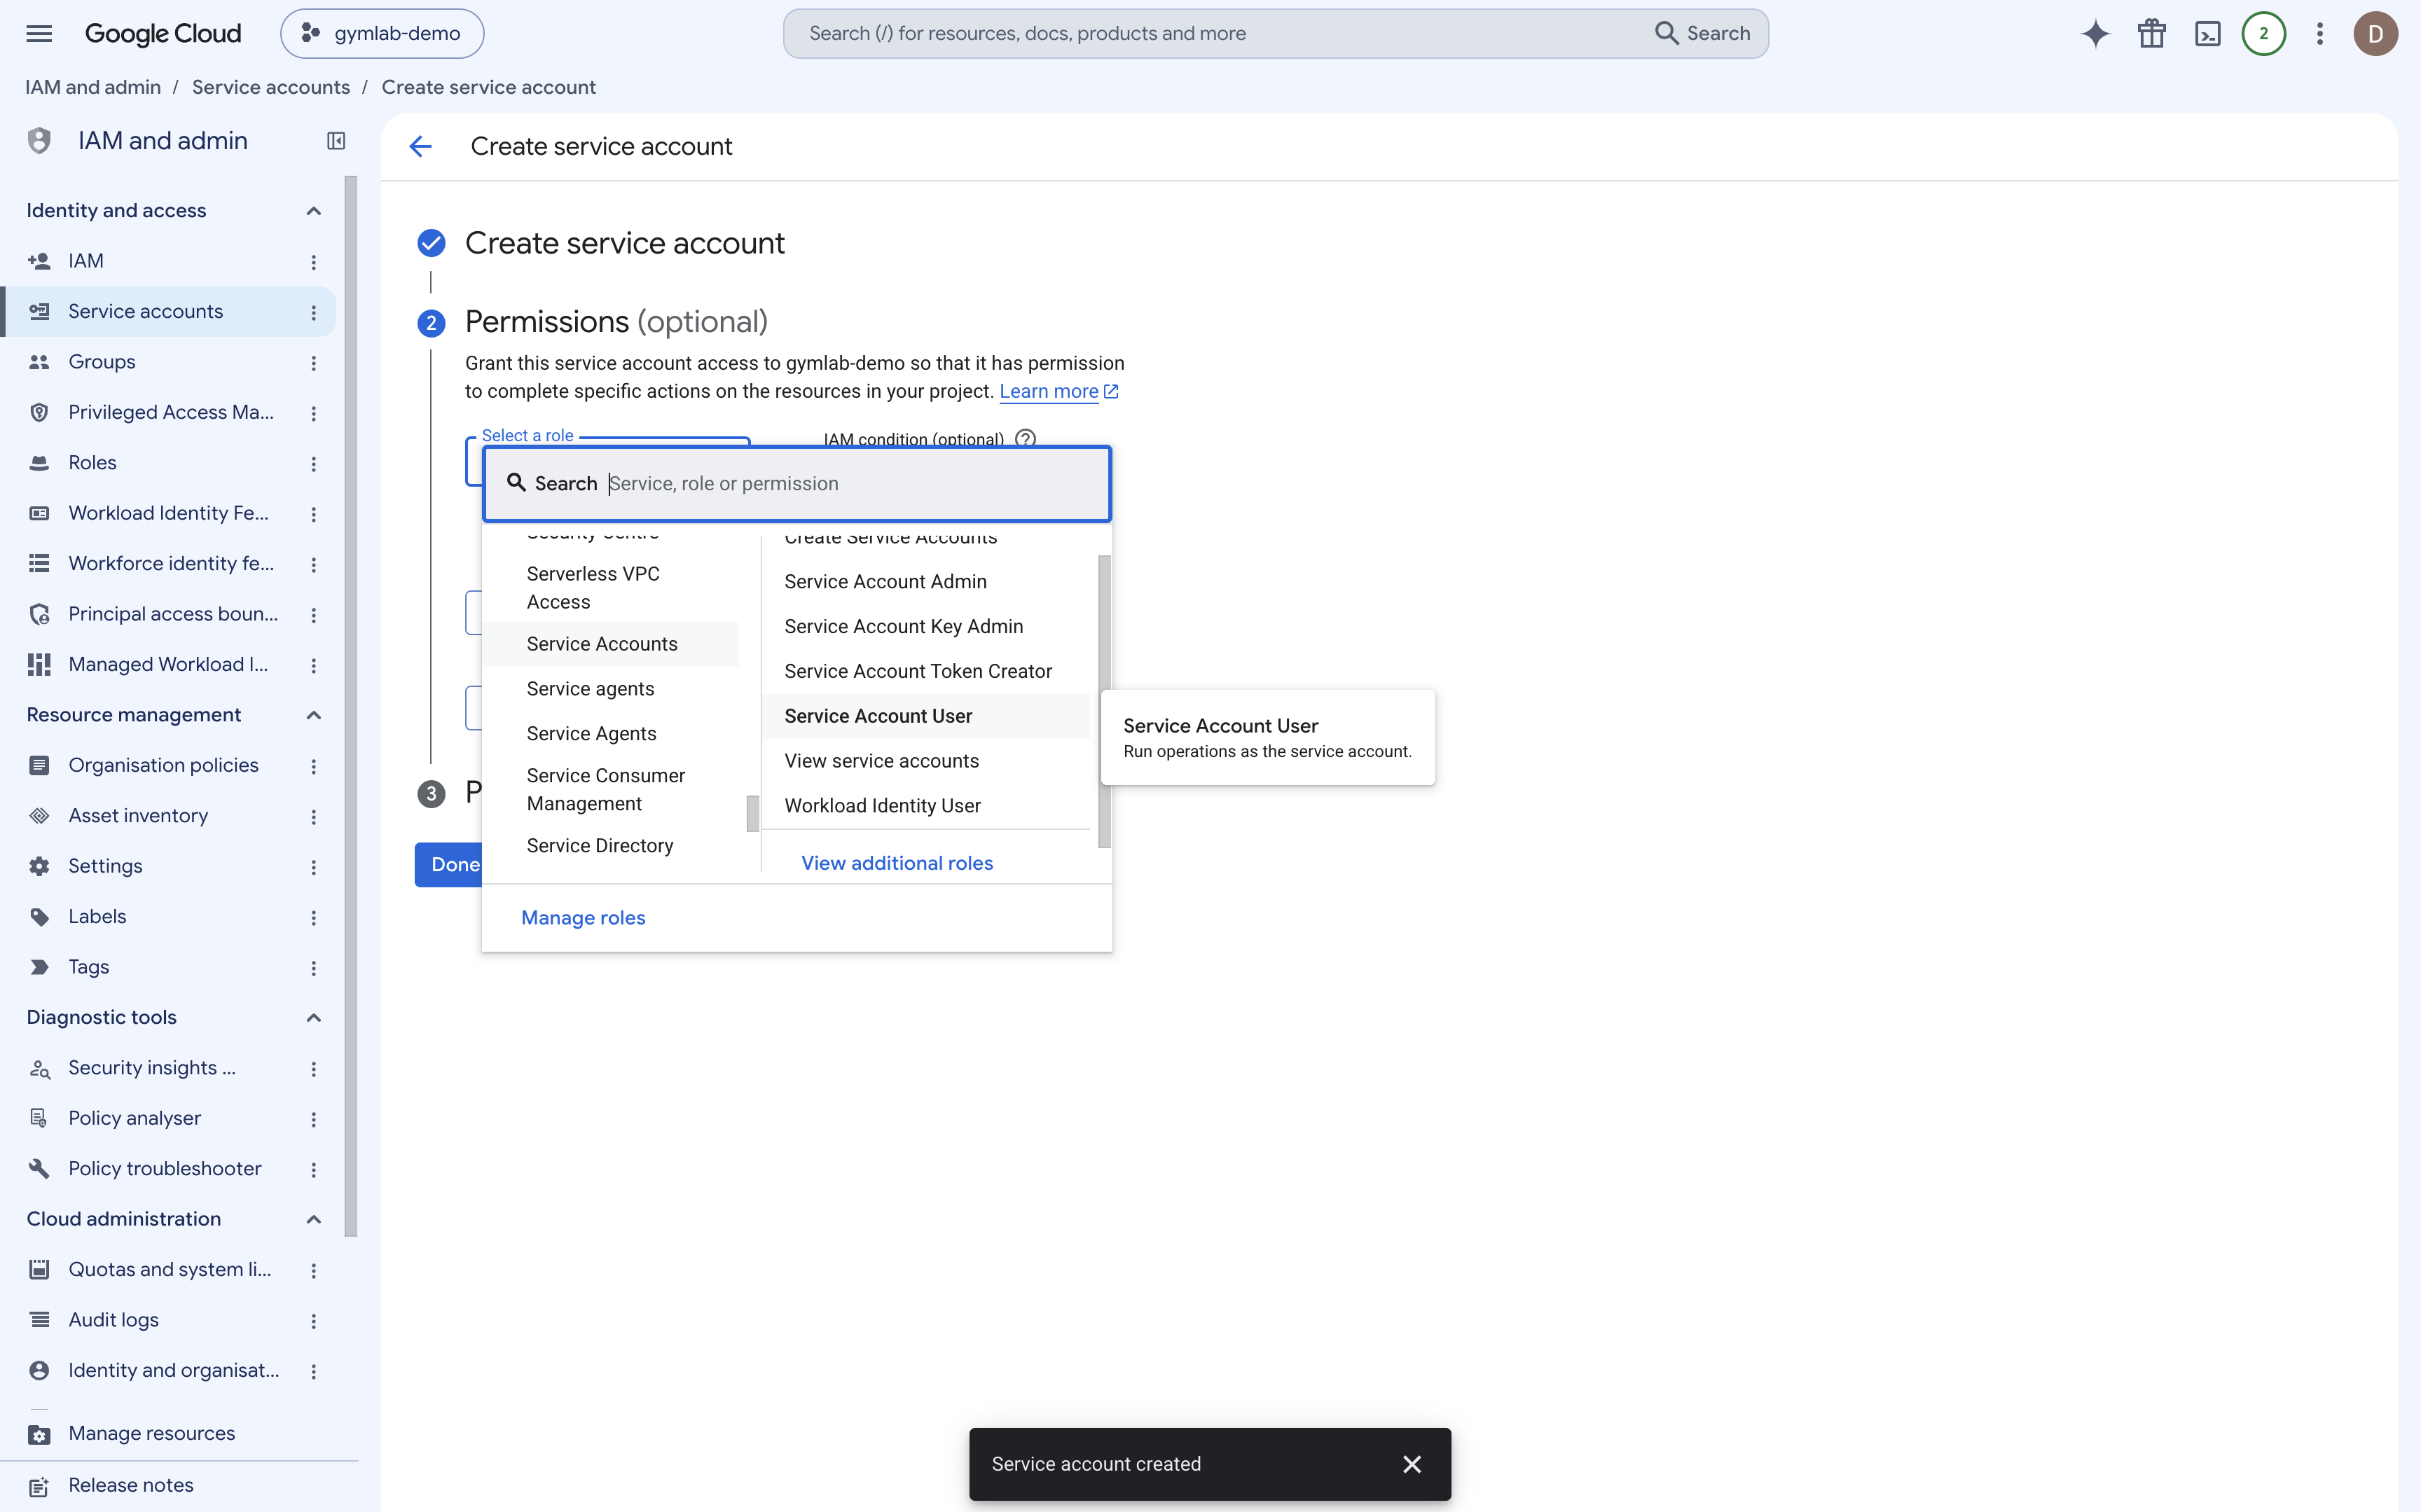Image resolution: width=2421 pixels, height=1512 pixels.
Task: Choose the View service accounts role
Action: [925, 761]
